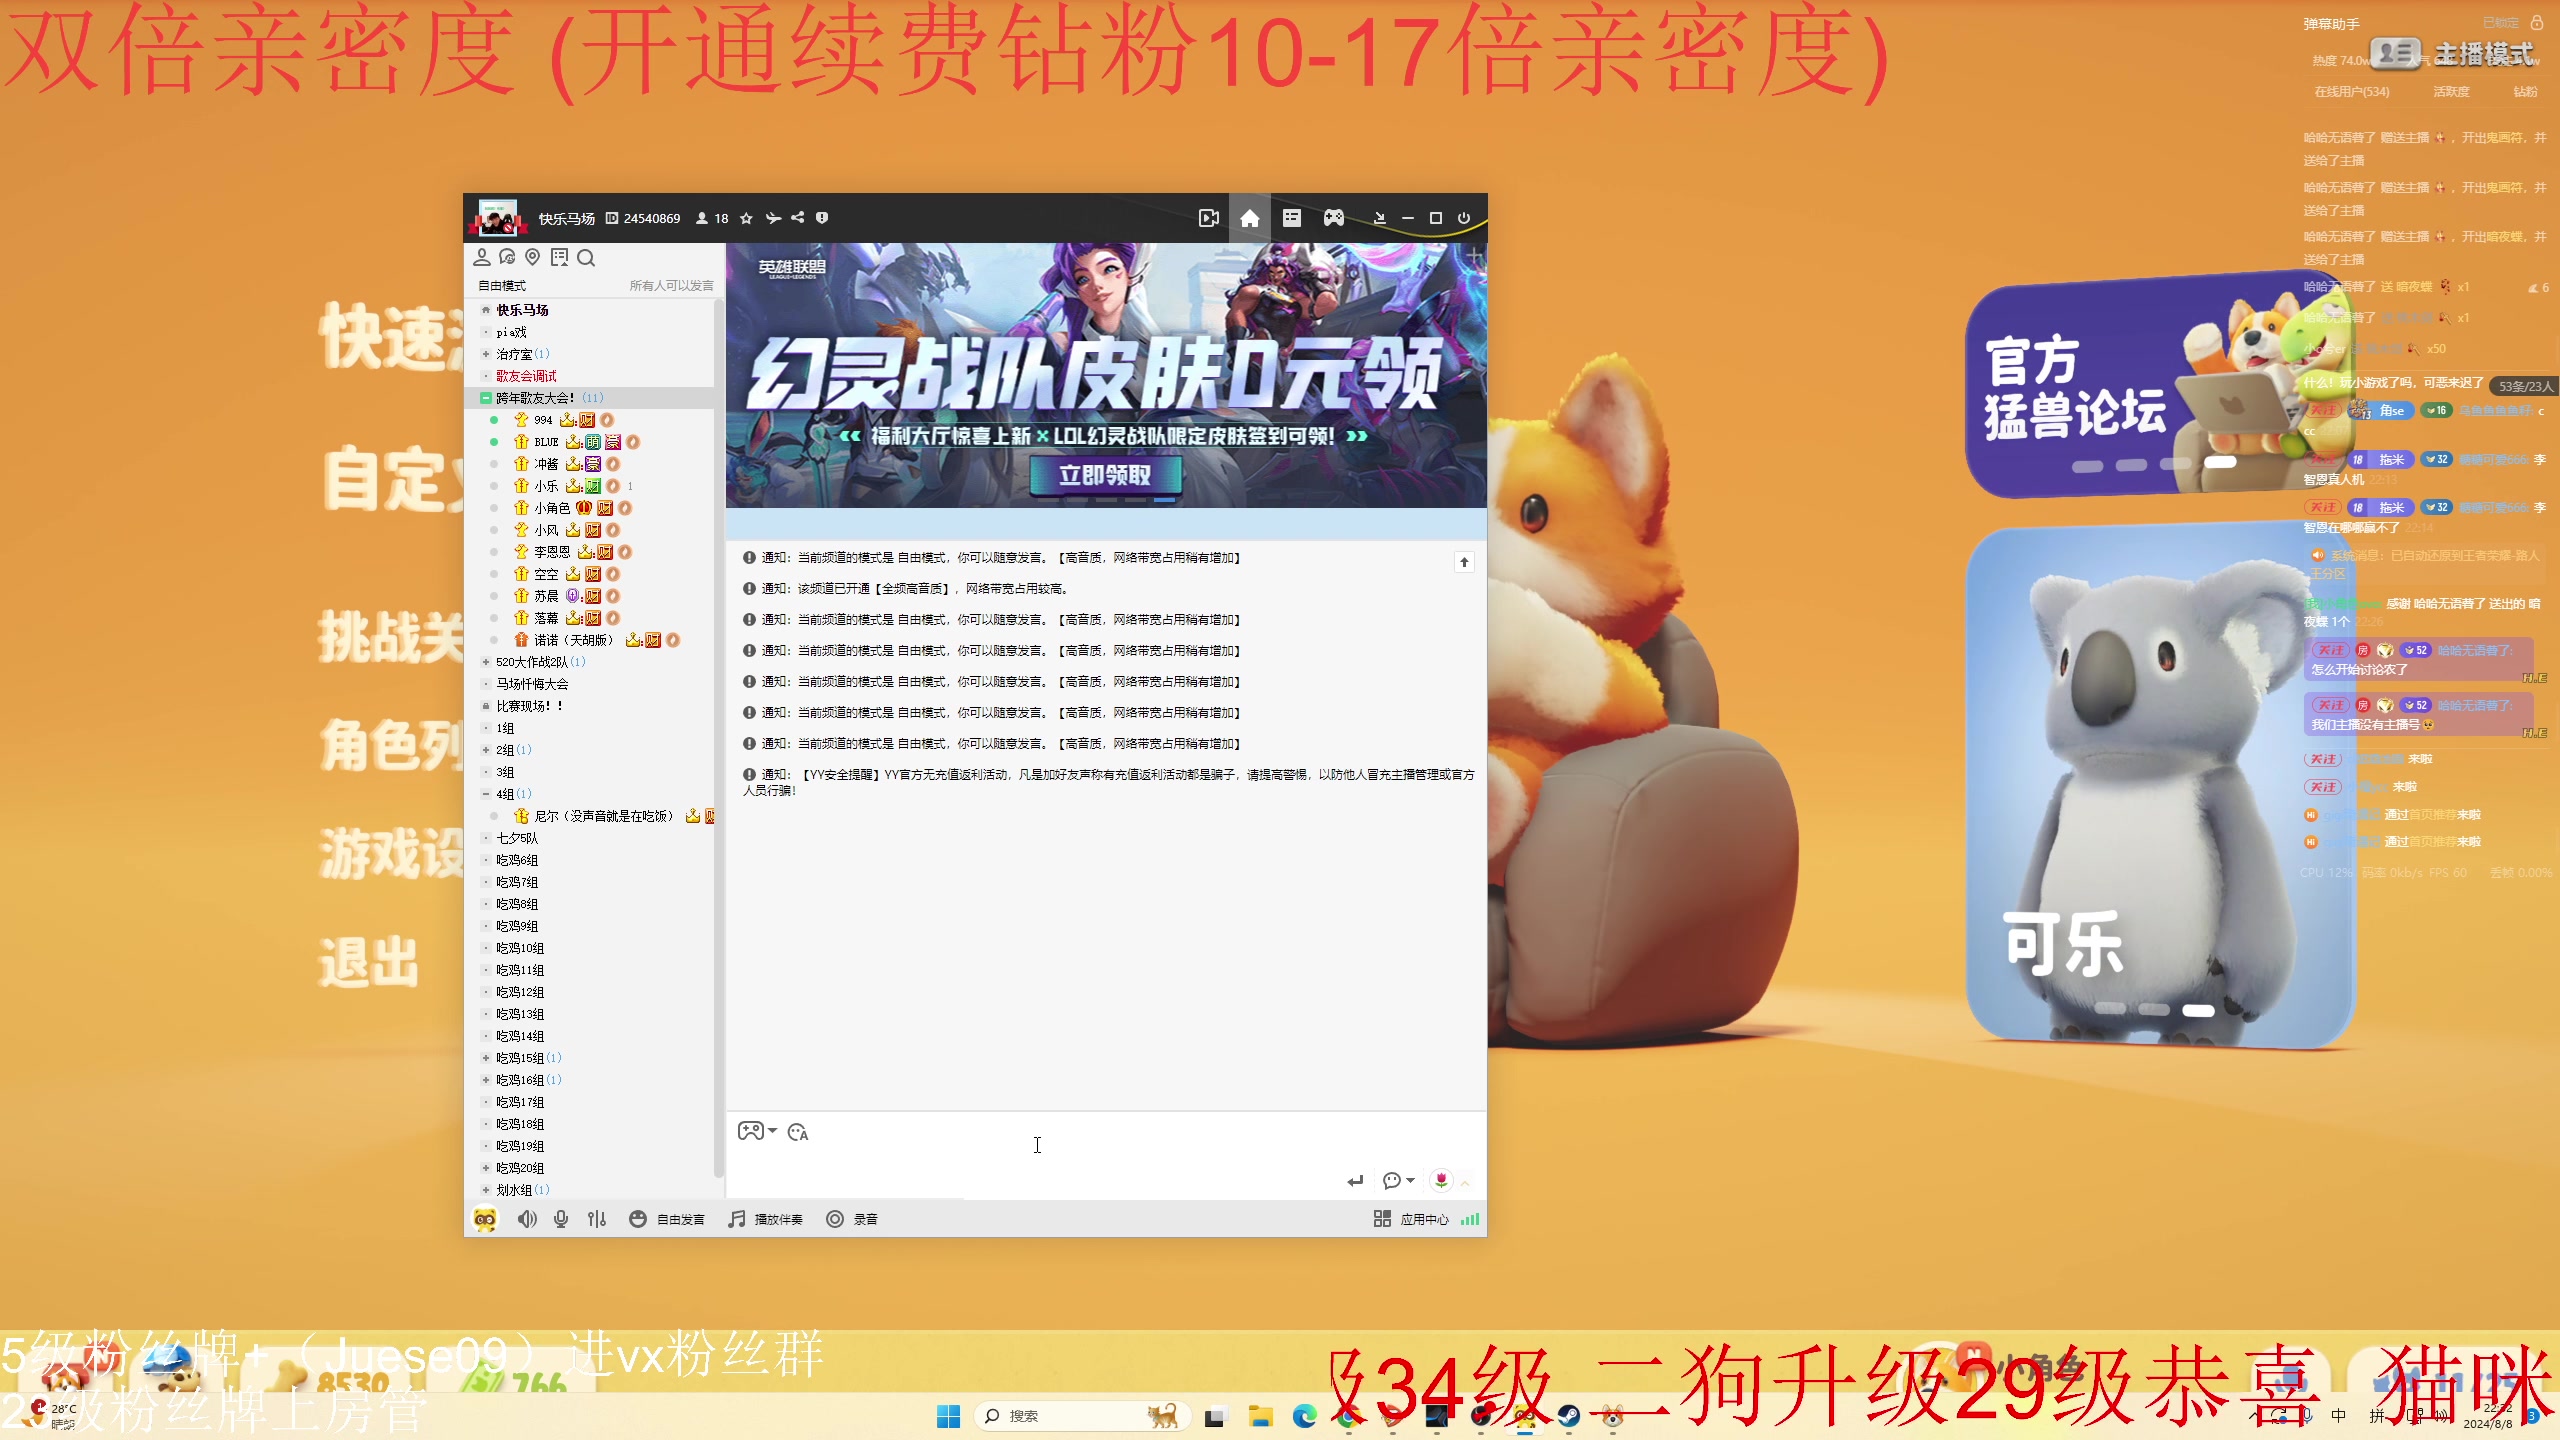Open the audio mixer sliders icon
This screenshot has height=1440, width=2560.
coord(597,1219)
